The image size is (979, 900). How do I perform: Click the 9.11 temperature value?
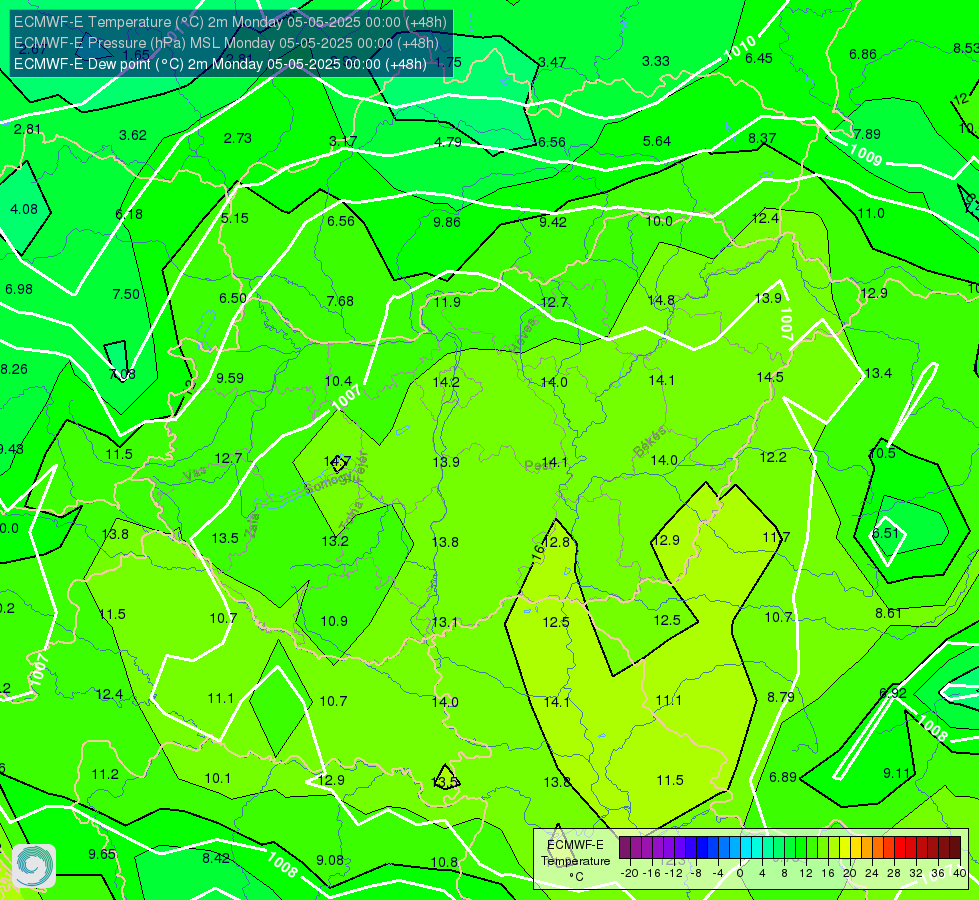pyautogui.click(x=897, y=773)
